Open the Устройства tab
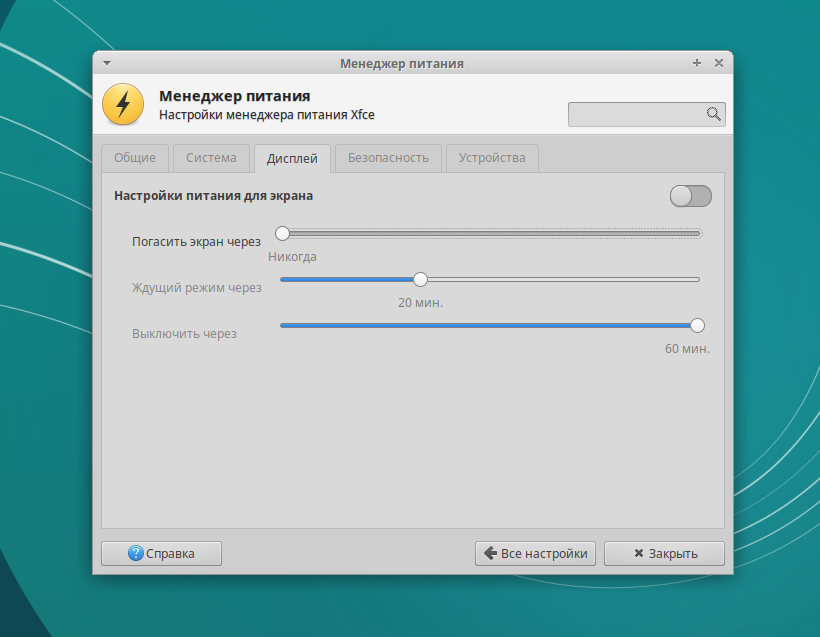This screenshot has width=820, height=637. tap(492, 158)
